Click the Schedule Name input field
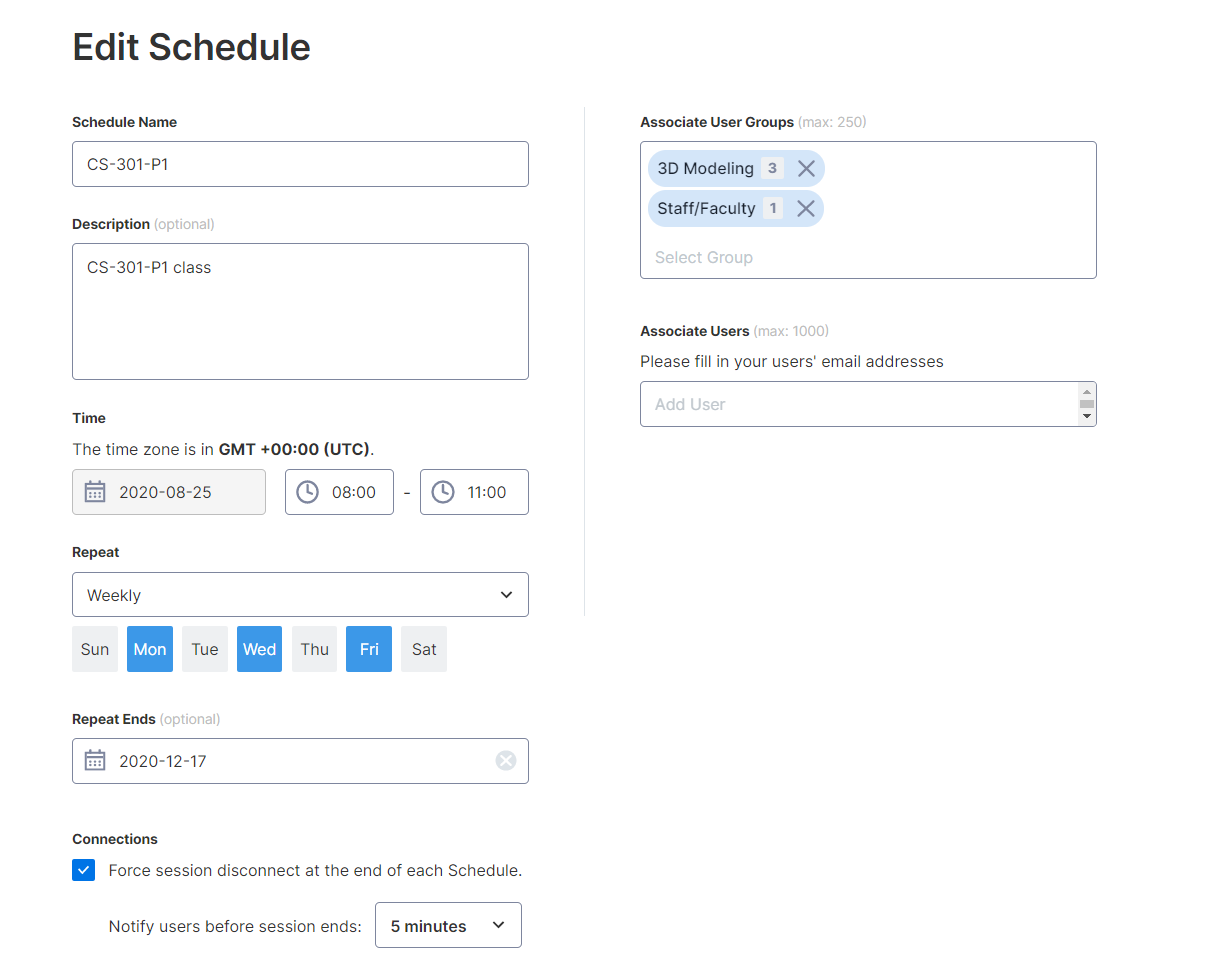The width and height of the screenshot is (1218, 974). tap(300, 164)
